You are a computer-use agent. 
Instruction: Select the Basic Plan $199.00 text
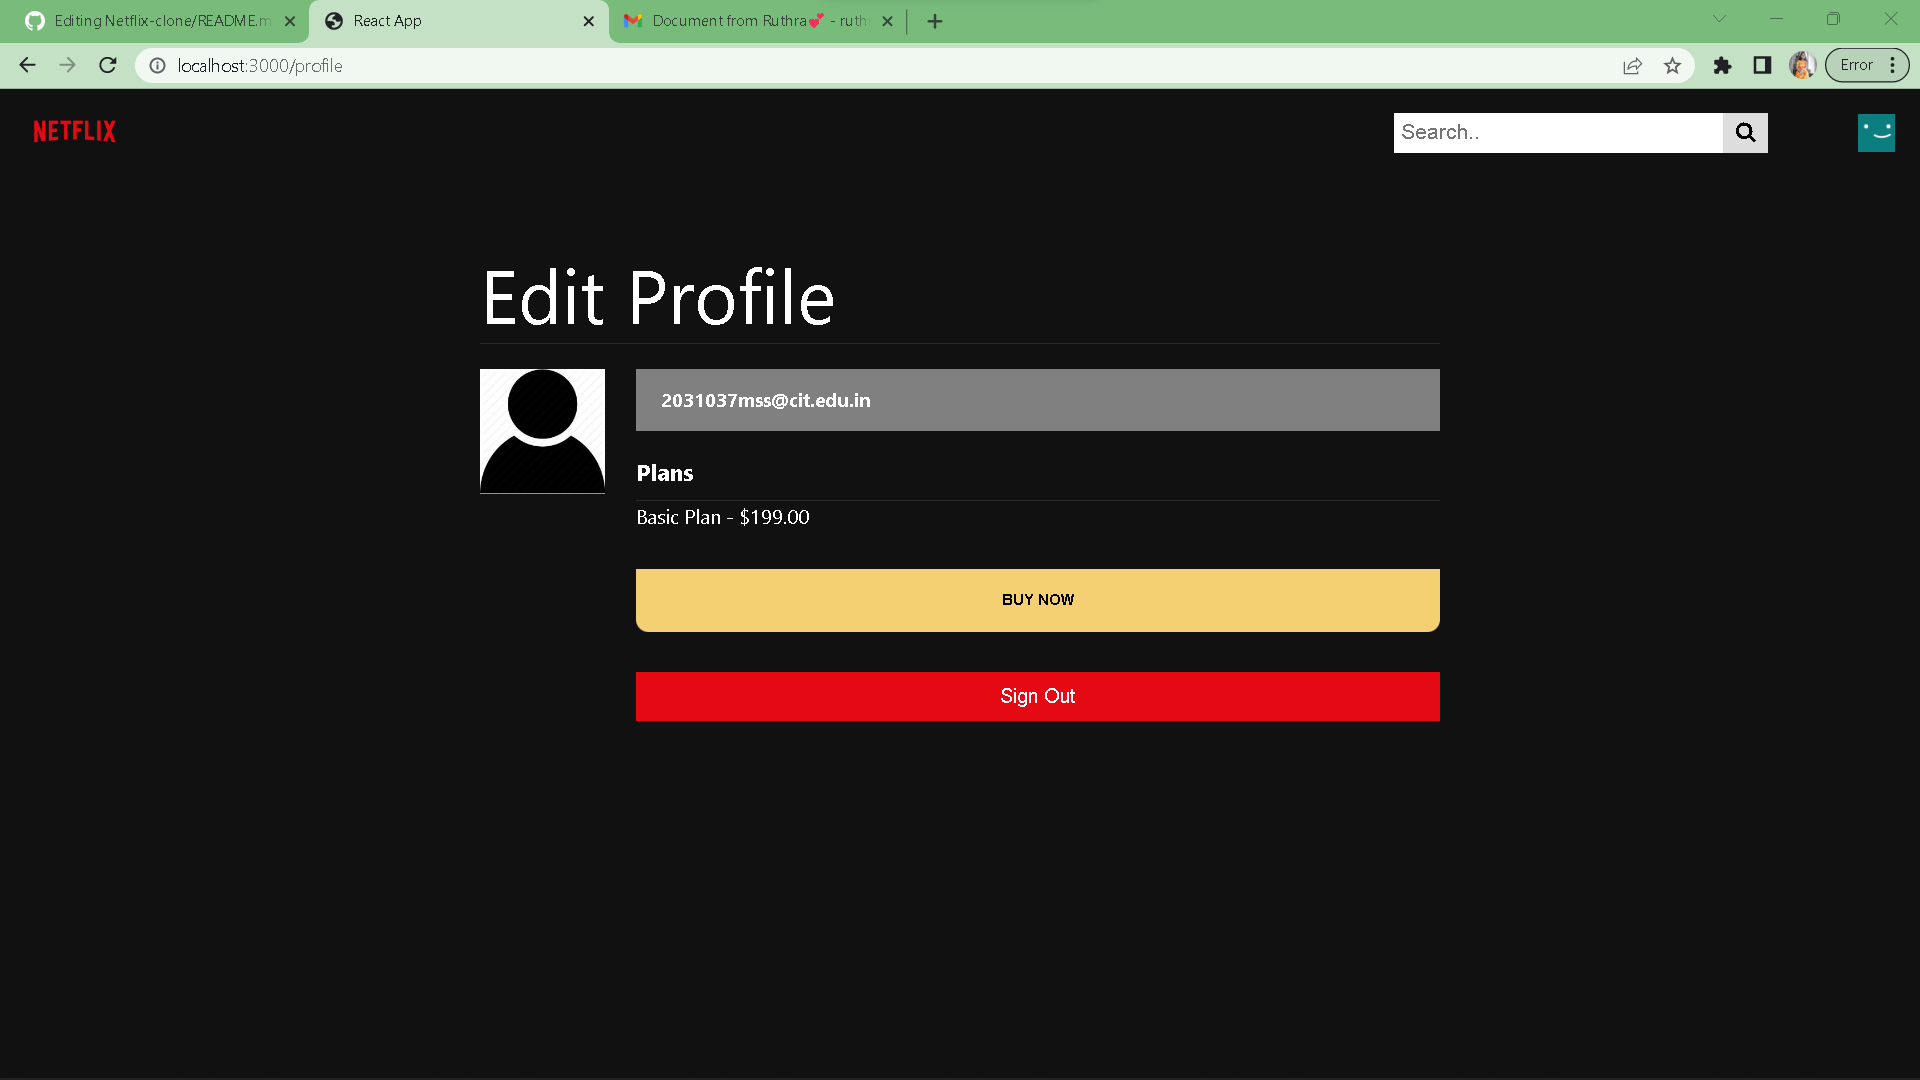pos(722,517)
